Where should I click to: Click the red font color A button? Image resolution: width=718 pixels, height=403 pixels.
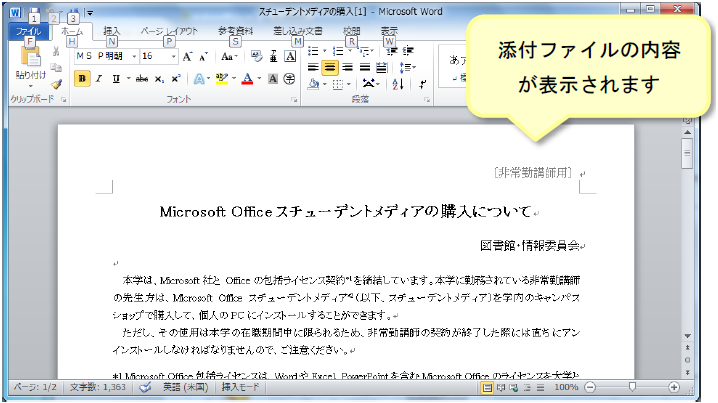[247, 79]
